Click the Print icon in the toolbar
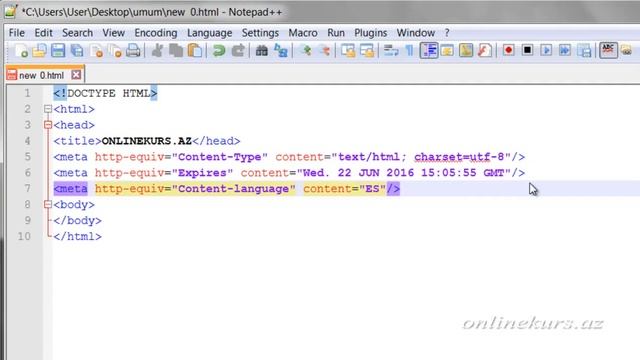This screenshot has width=640, height=360. [x=133, y=51]
